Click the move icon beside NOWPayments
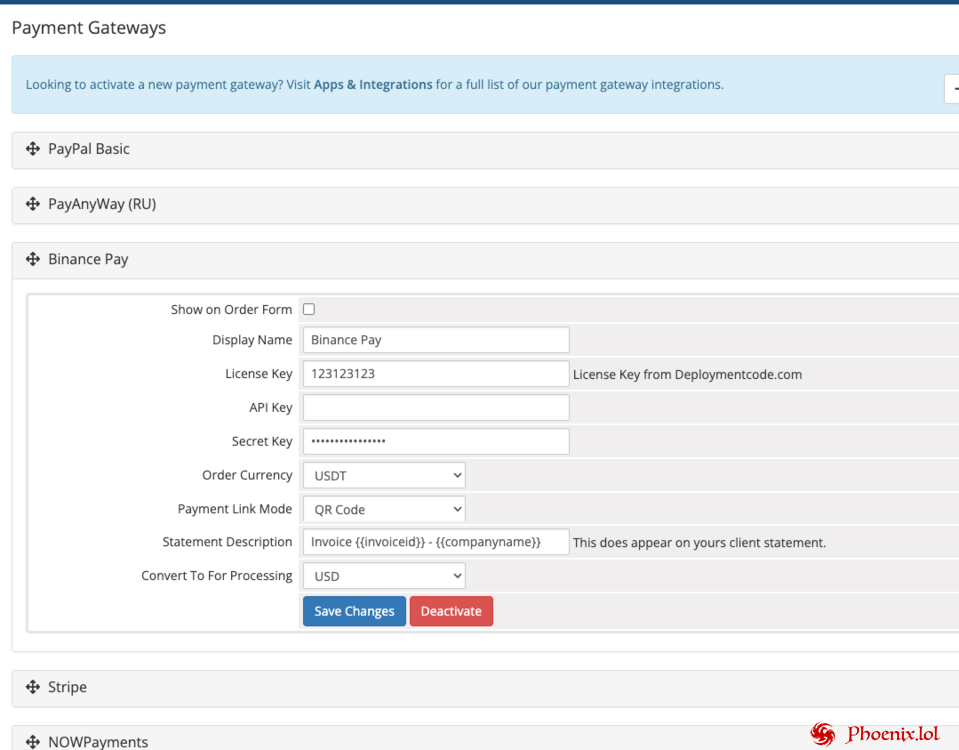The height and width of the screenshot is (750, 959). point(33,741)
